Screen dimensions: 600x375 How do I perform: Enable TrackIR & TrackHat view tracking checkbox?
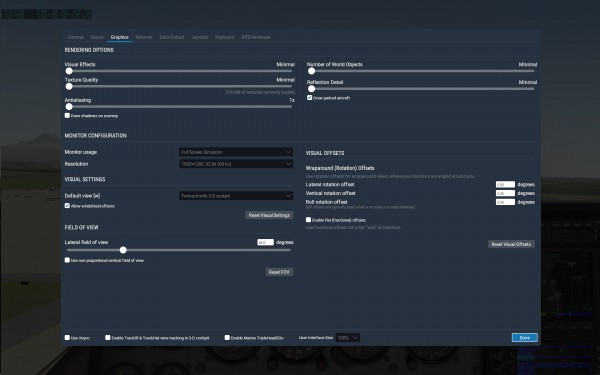(108, 338)
